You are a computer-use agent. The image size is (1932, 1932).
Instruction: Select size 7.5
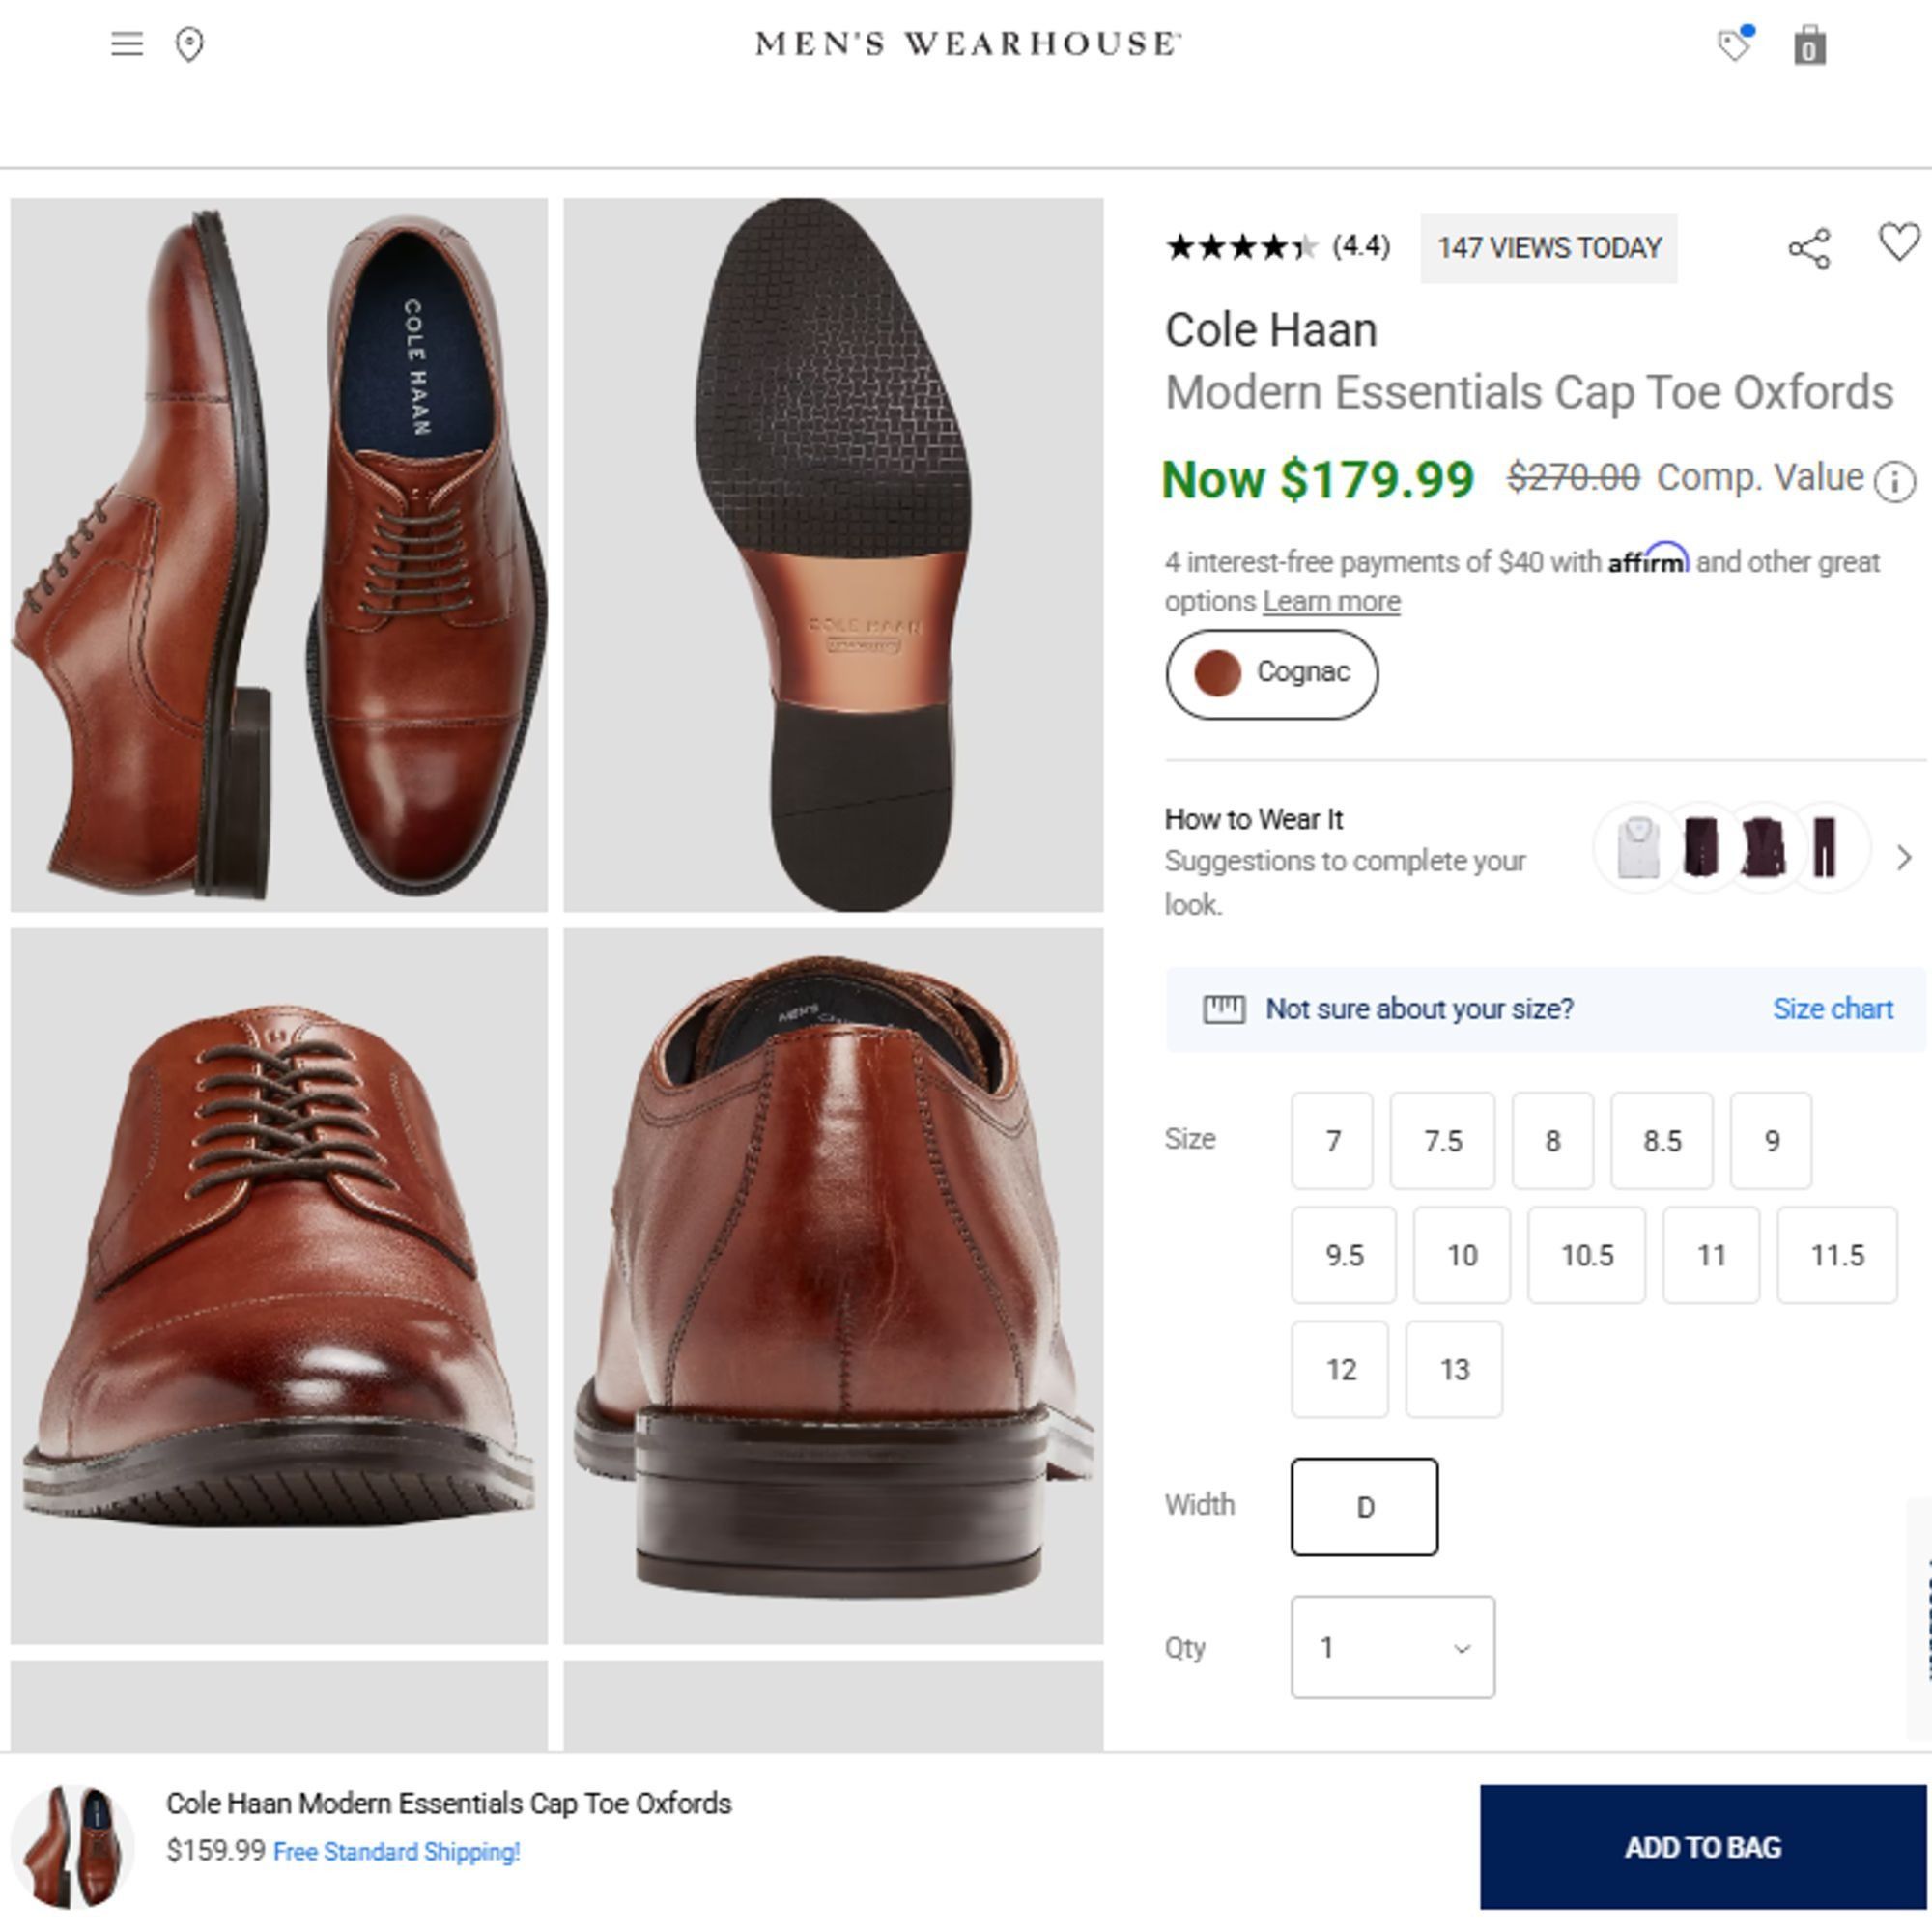click(x=1442, y=1141)
